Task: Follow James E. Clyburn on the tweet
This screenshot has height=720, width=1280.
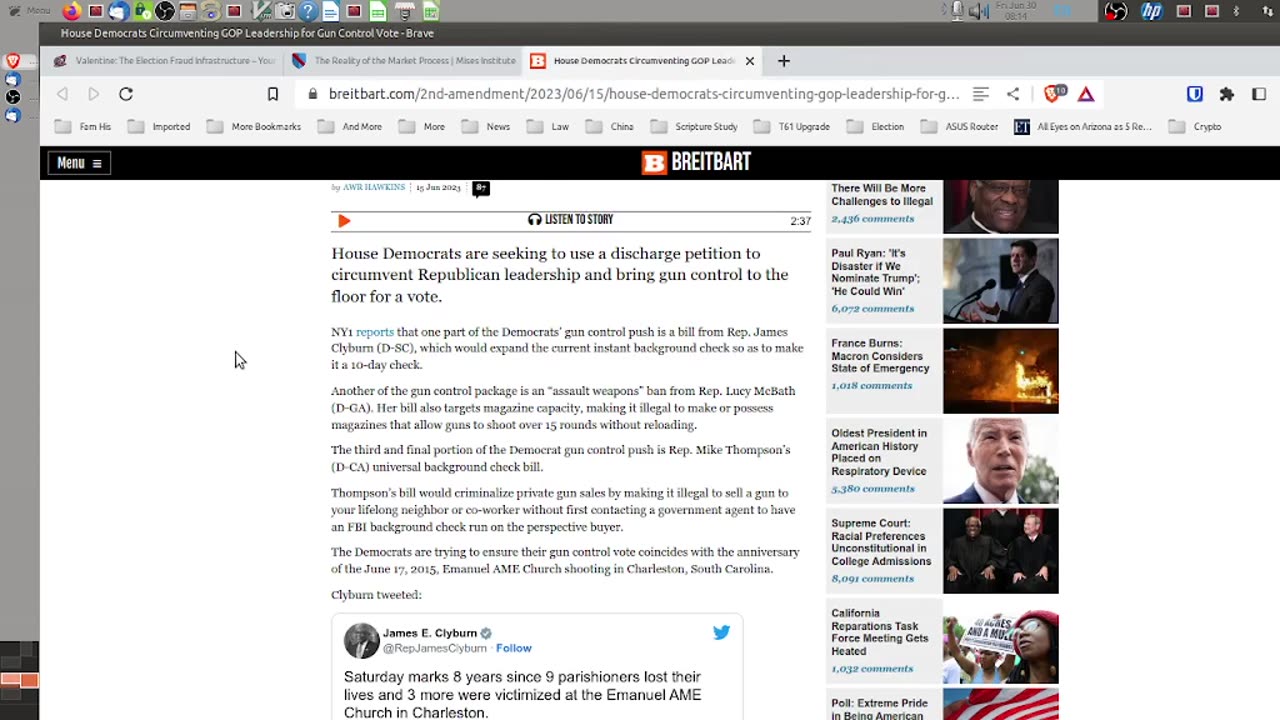Action: (514, 648)
